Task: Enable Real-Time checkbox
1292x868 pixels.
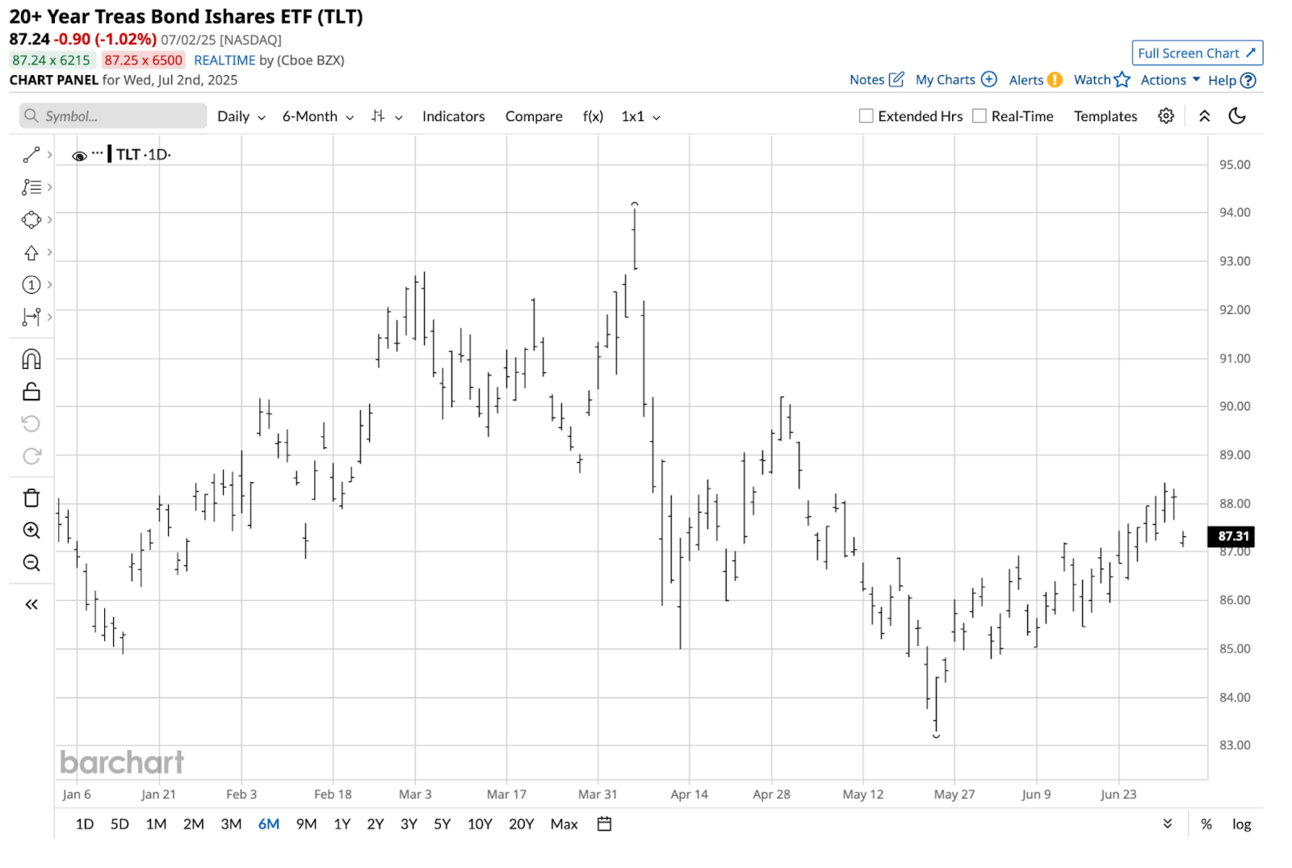Action: pyautogui.click(x=979, y=116)
